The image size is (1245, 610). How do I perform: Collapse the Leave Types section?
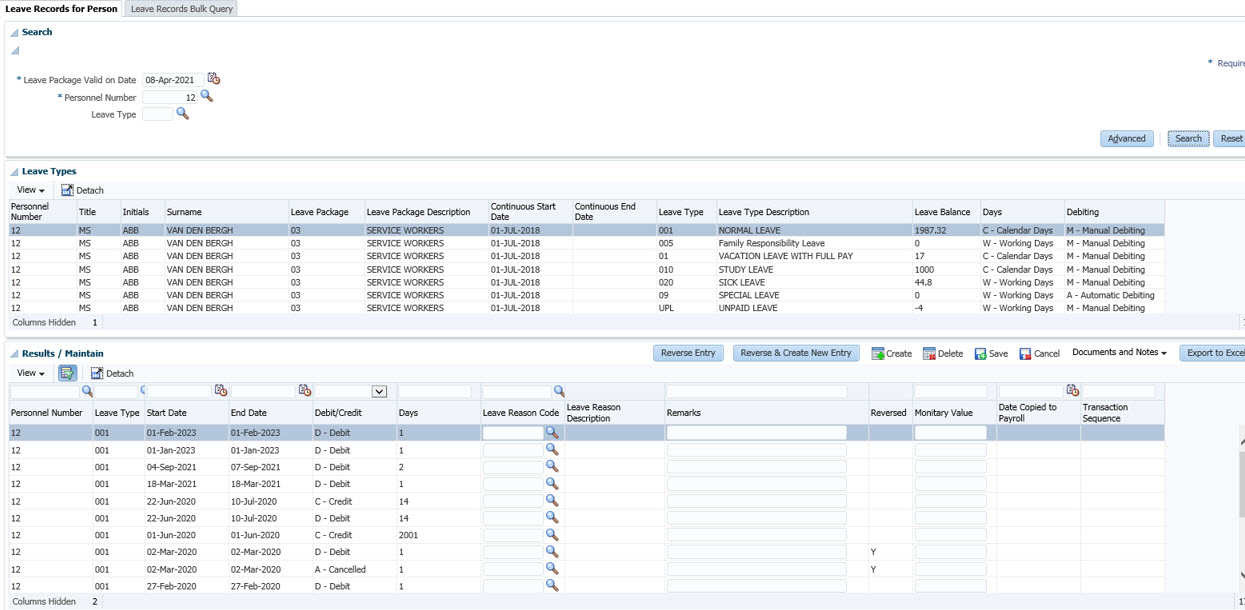(x=14, y=172)
